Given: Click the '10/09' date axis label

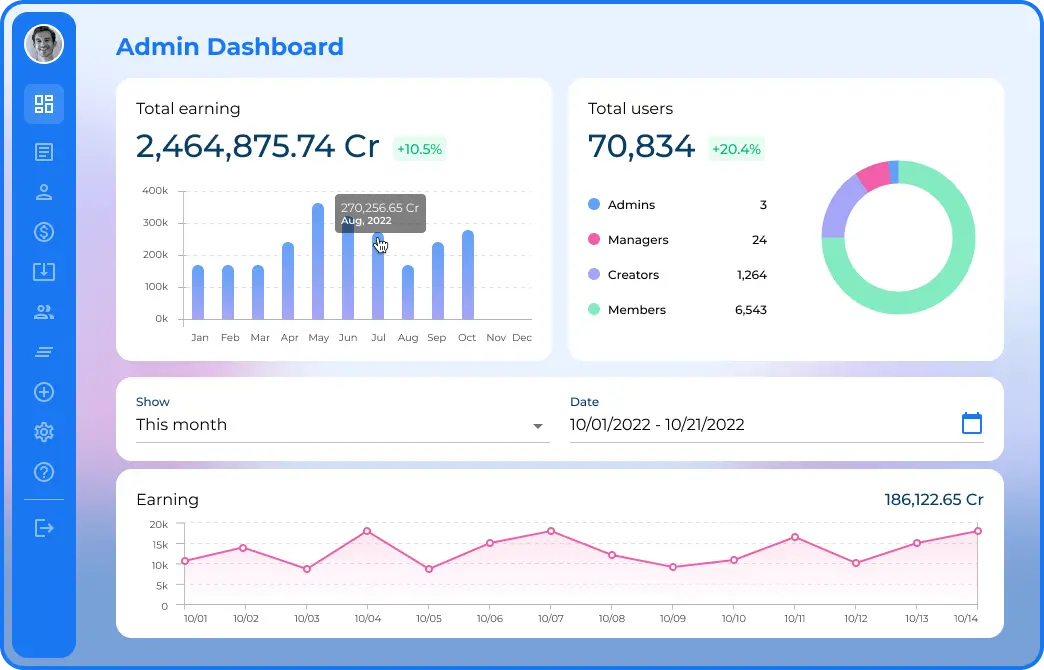Looking at the screenshot, I should (672, 619).
